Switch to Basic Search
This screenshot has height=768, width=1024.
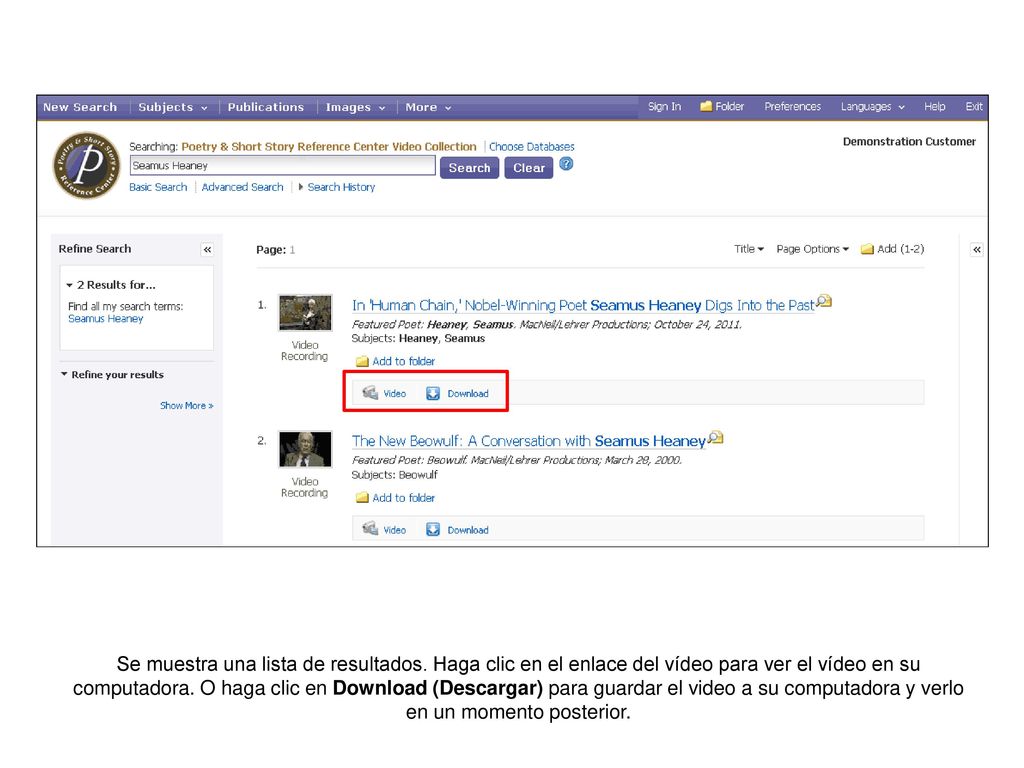pyautogui.click(x=158, y=187)
